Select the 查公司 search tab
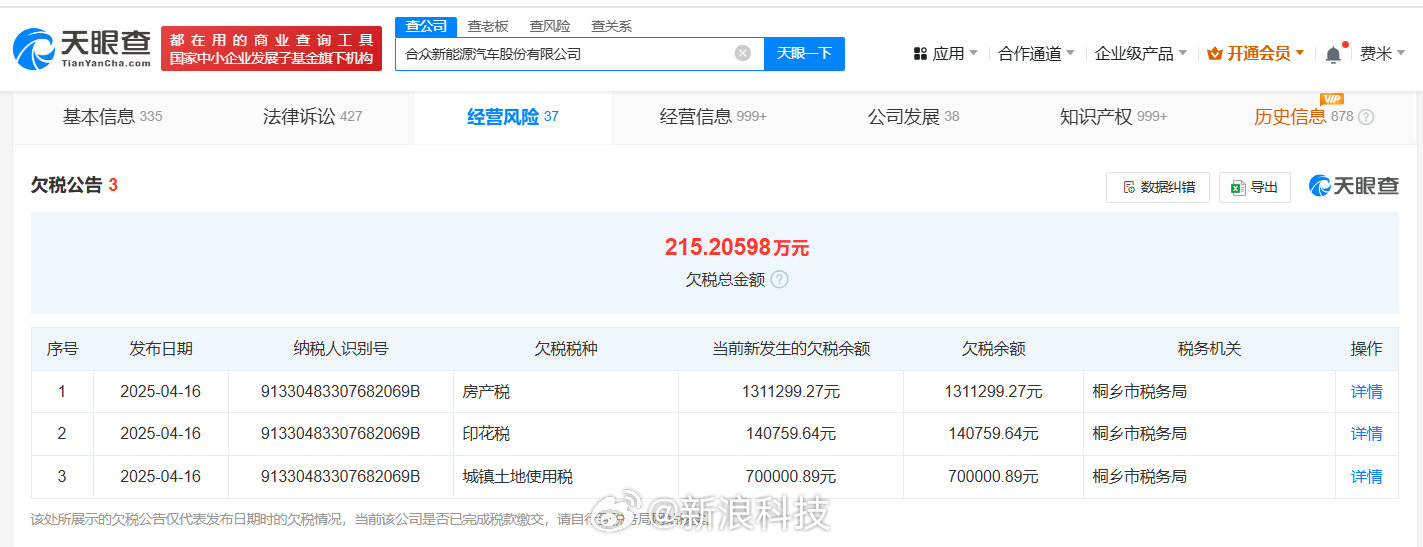Viewport: 1423px width, 547px height. click(426, 26)
